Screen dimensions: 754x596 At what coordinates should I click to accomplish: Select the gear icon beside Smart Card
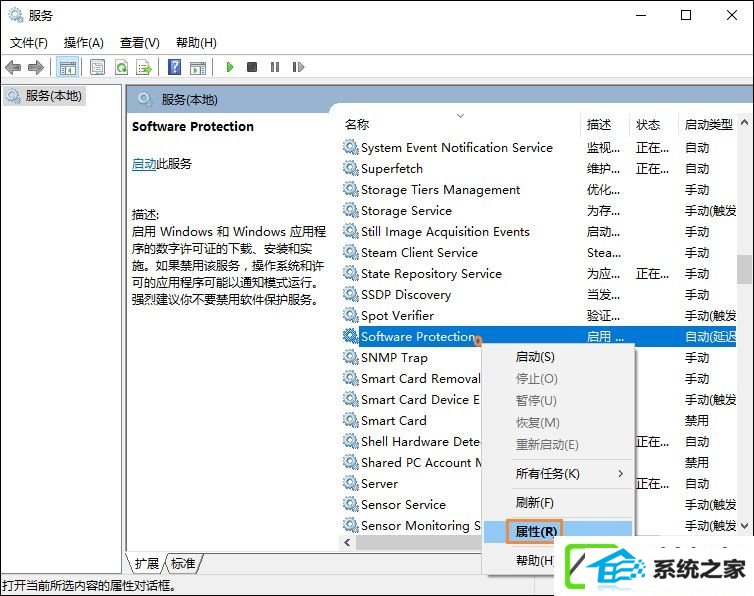tap(351, 420)
